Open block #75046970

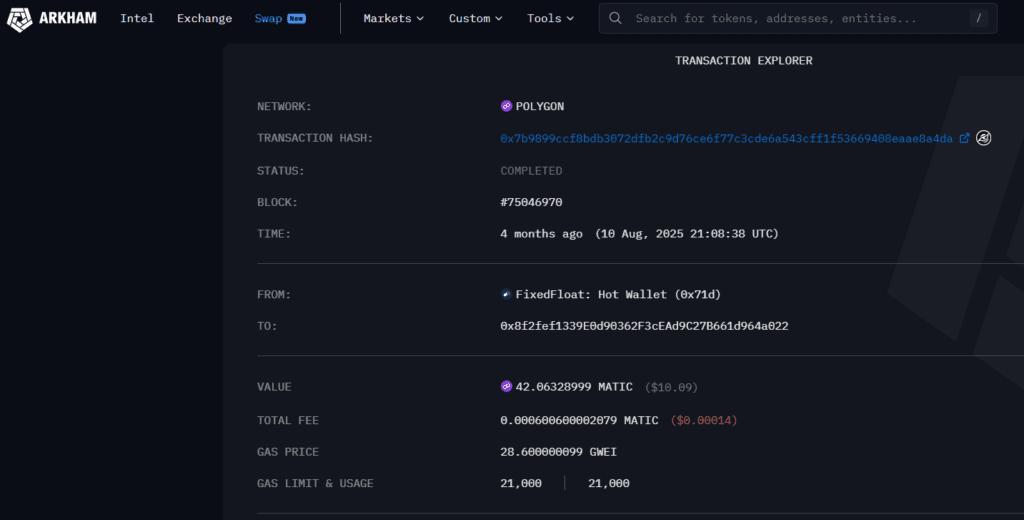[531, 202]
